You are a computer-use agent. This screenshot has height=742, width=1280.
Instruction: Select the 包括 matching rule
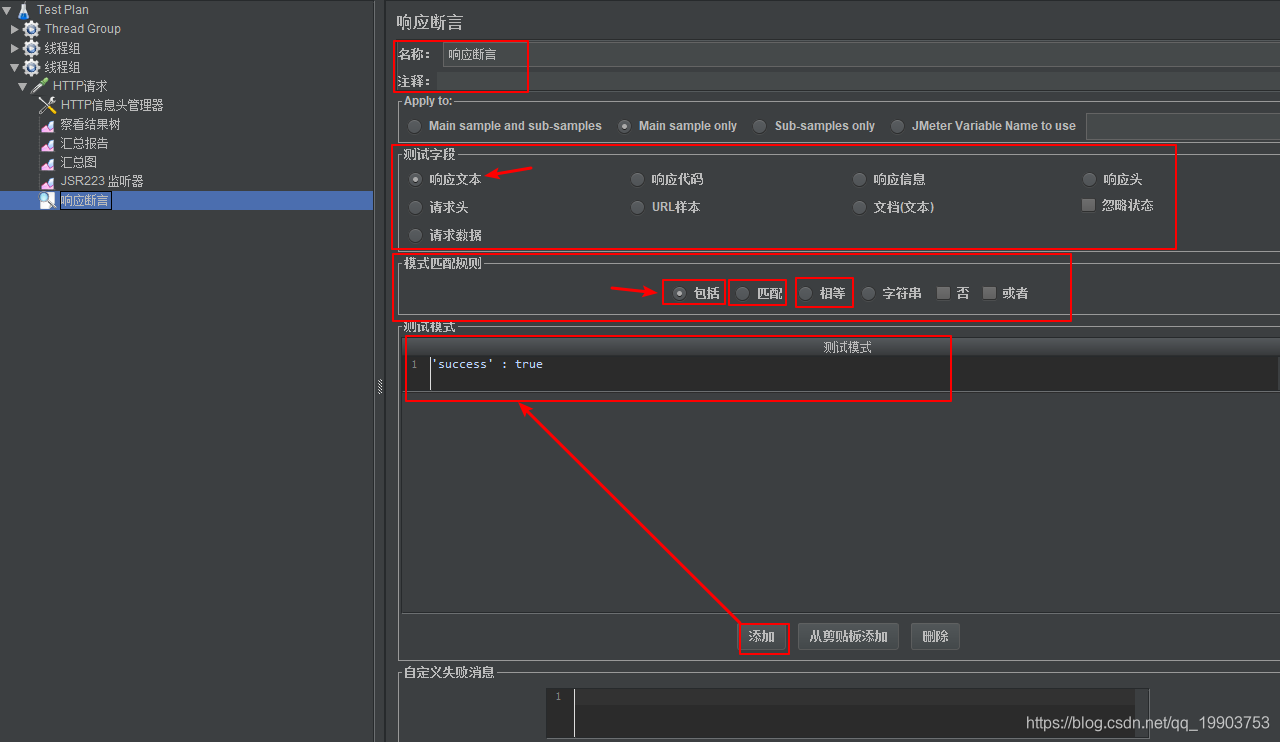[679, 293]
